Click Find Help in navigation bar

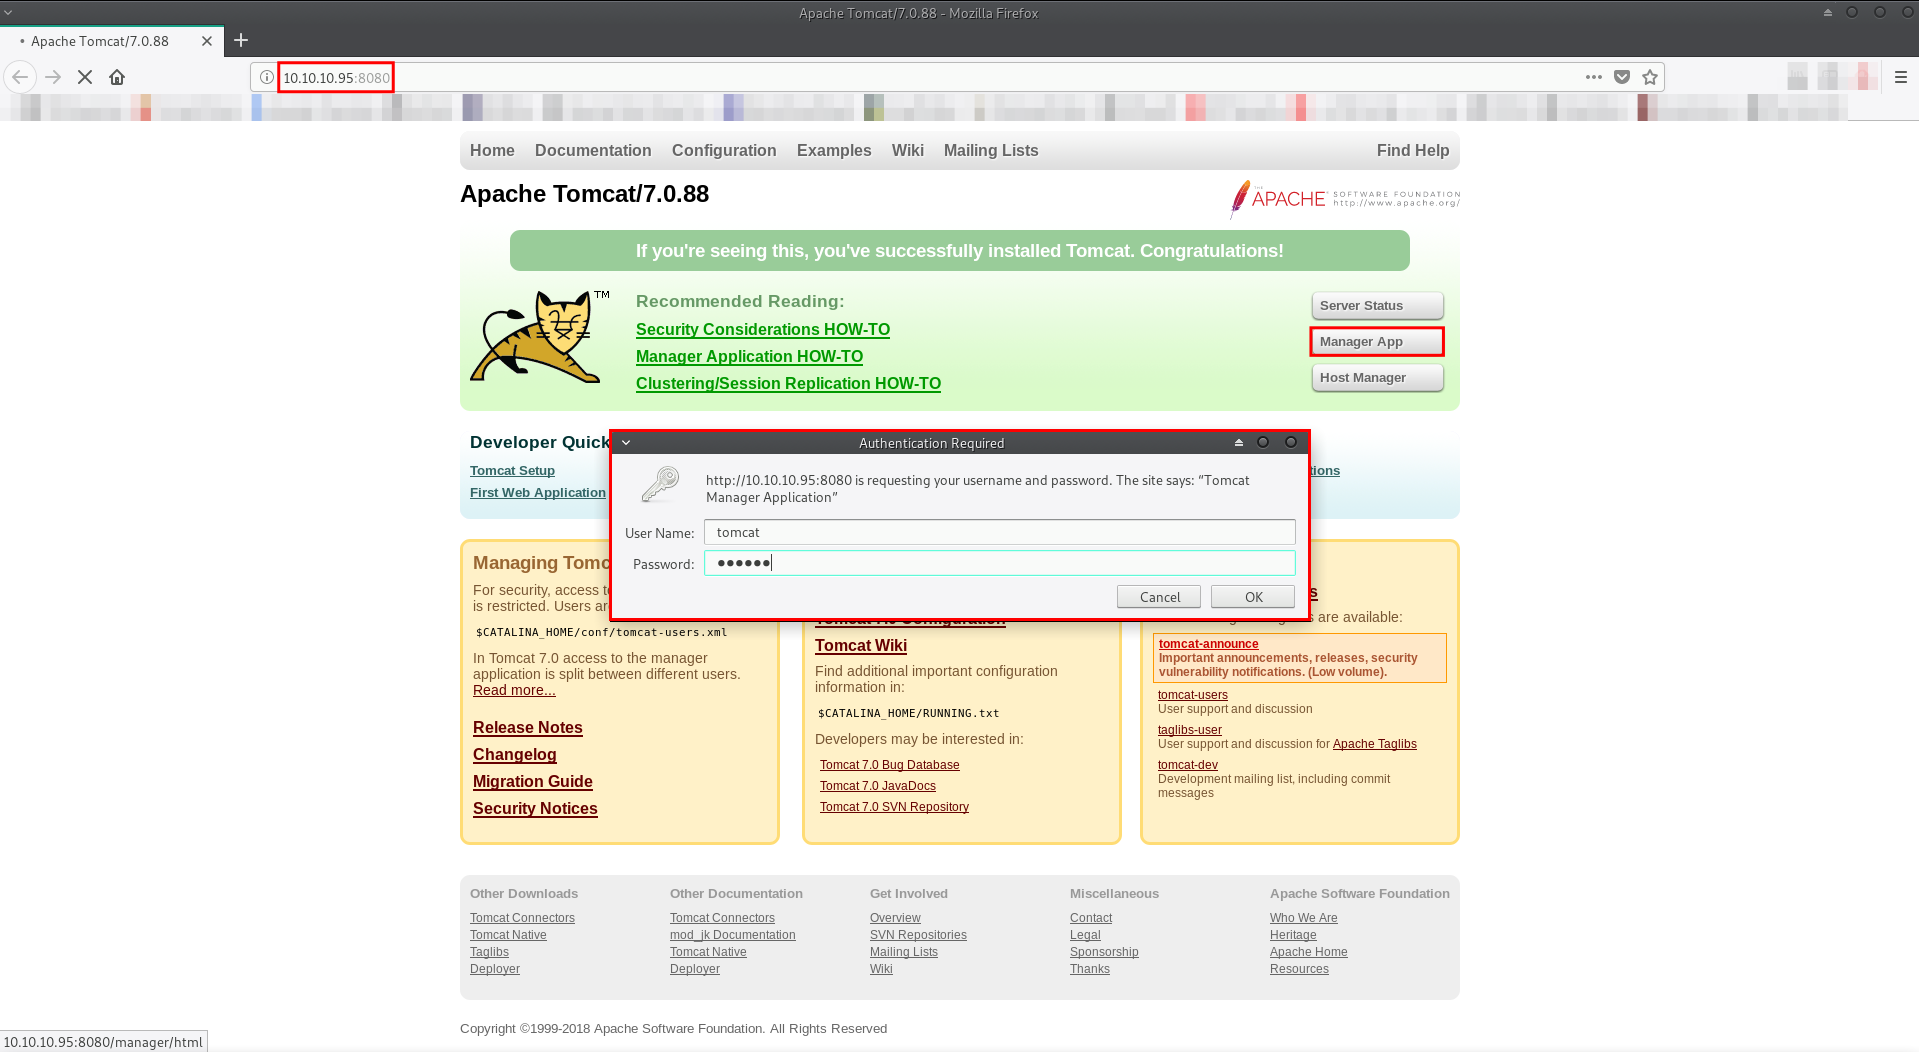(1413, 150)
